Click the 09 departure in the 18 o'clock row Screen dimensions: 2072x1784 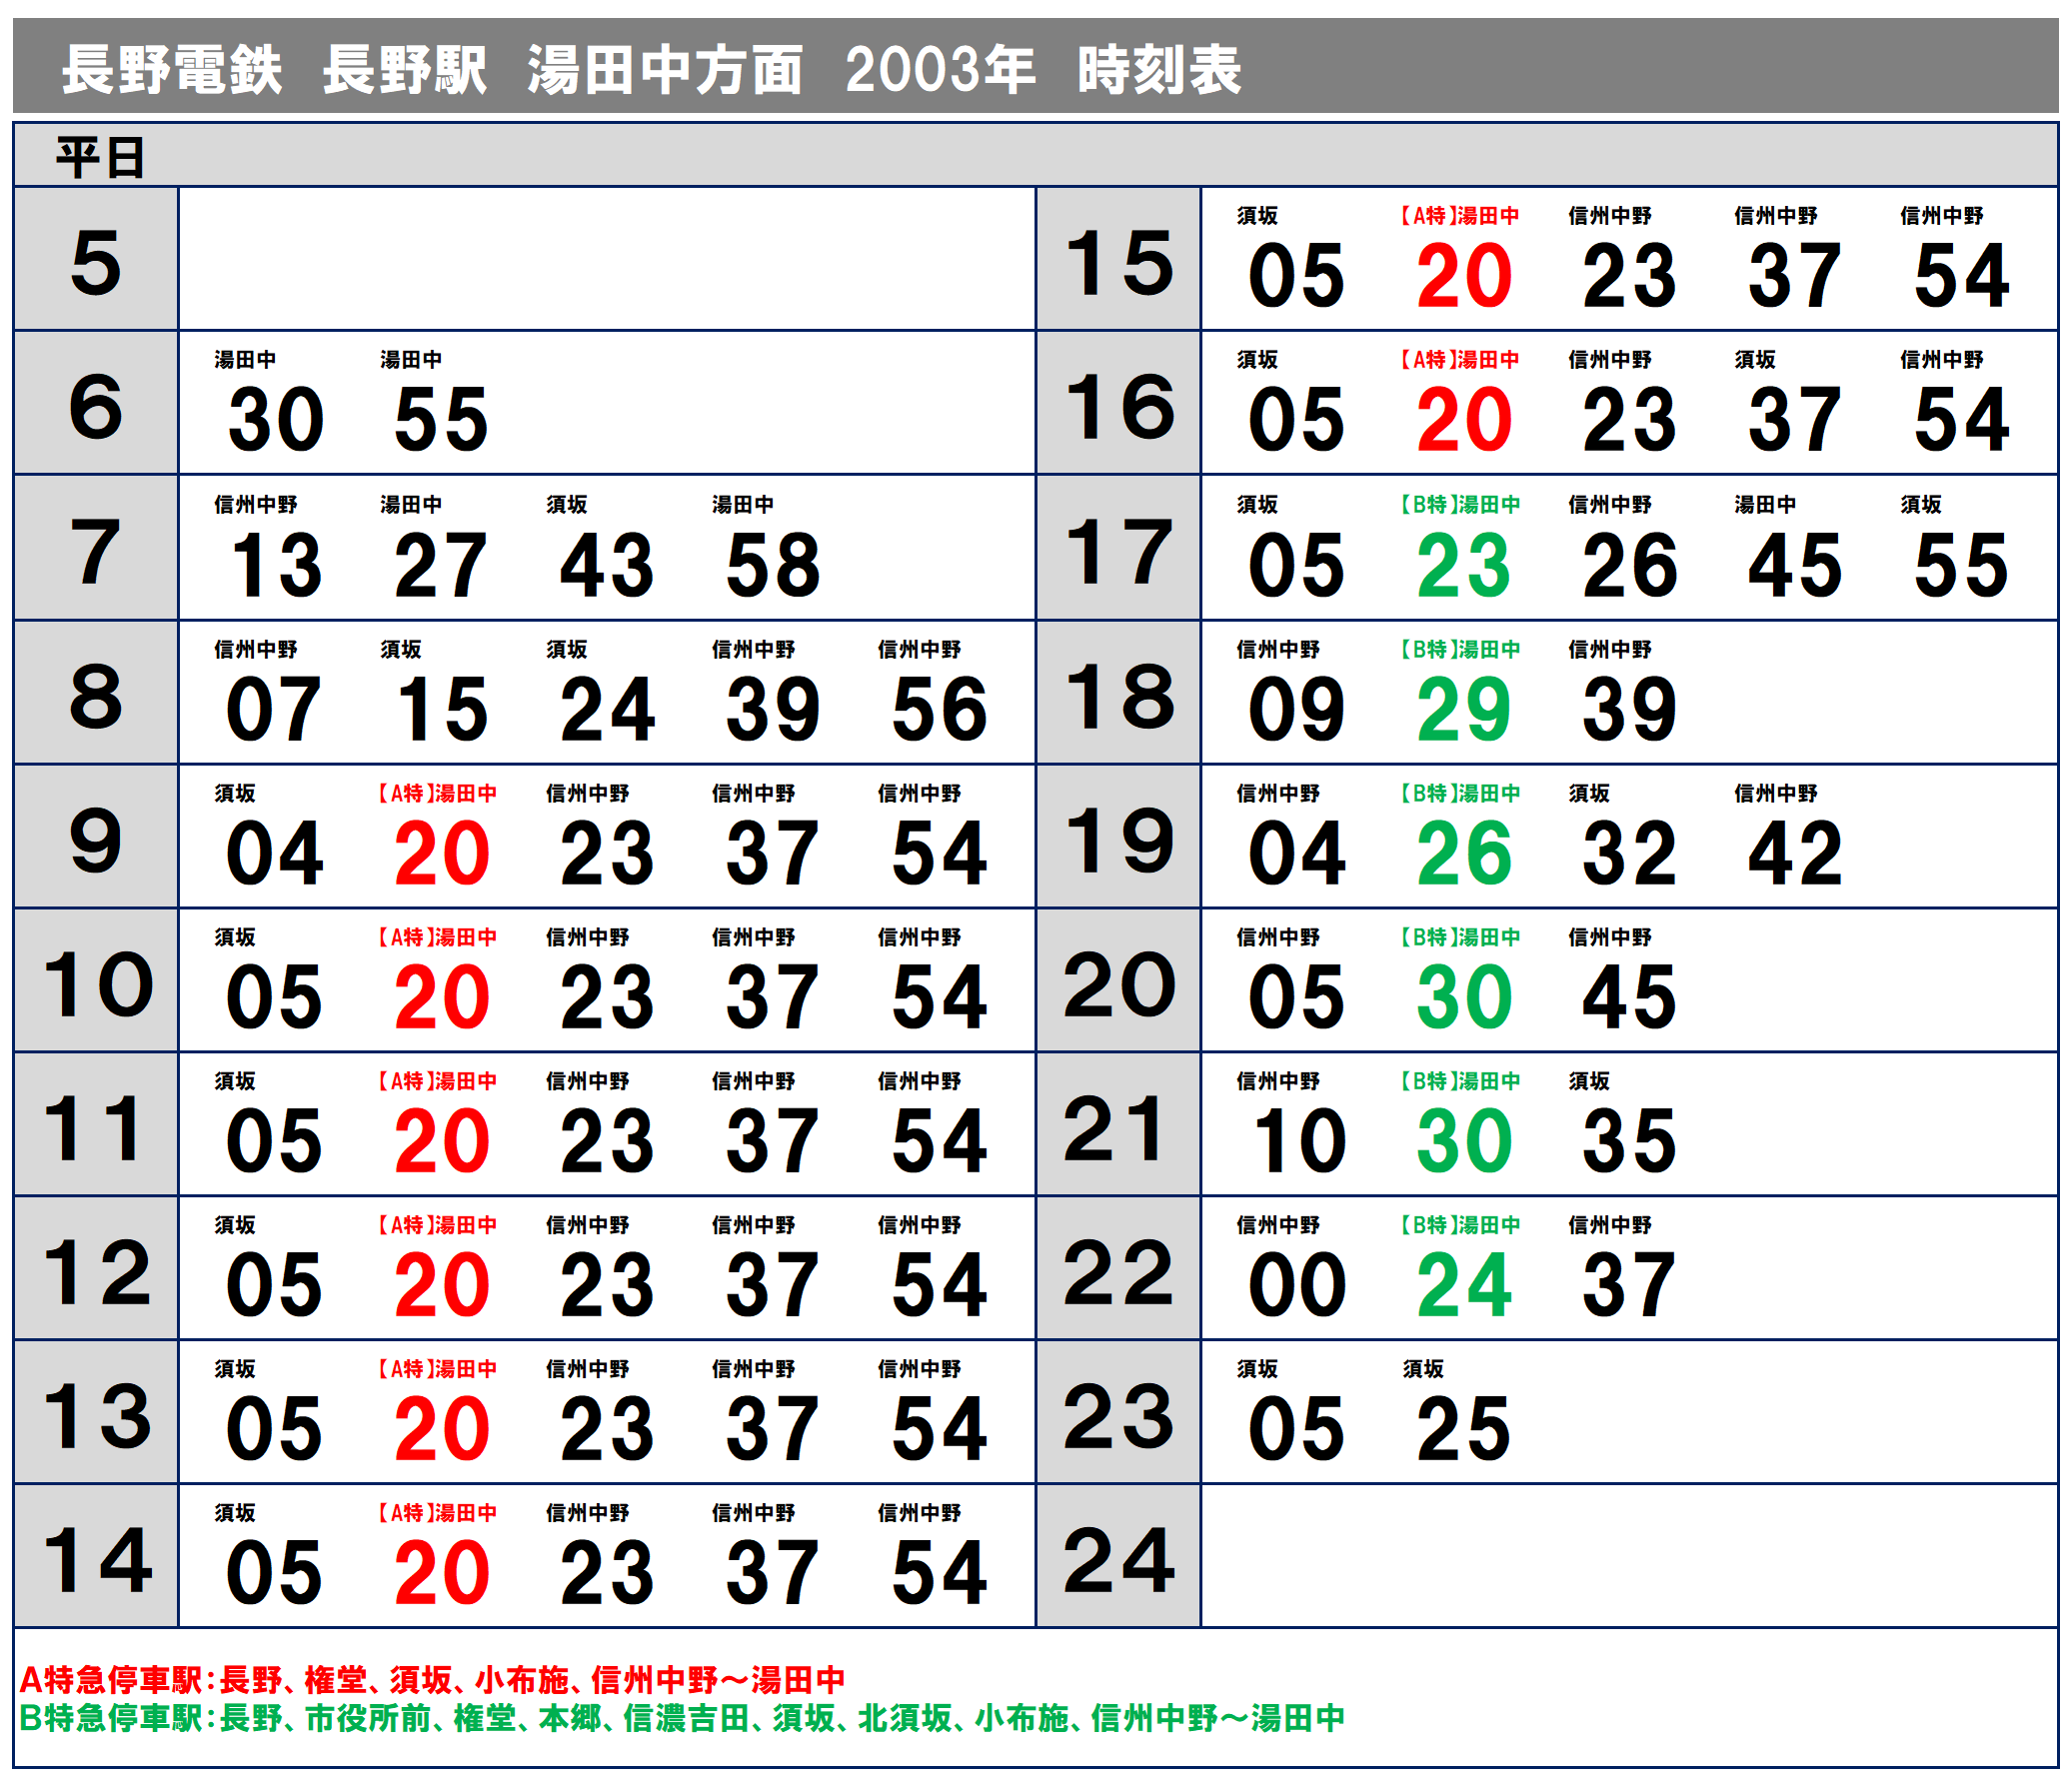(1297, 710)
